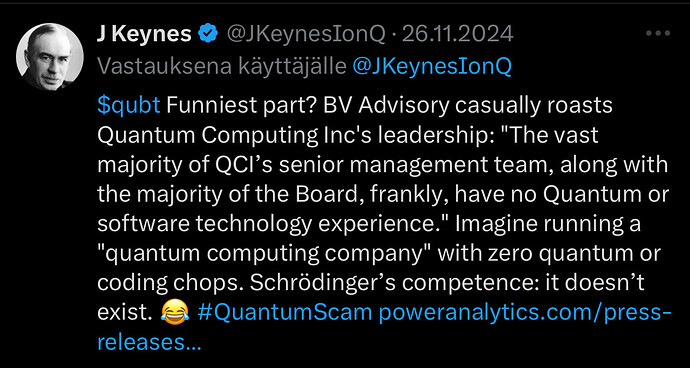Open J Keynes' profile picture

pyautogui.click(x=50, y=57)
